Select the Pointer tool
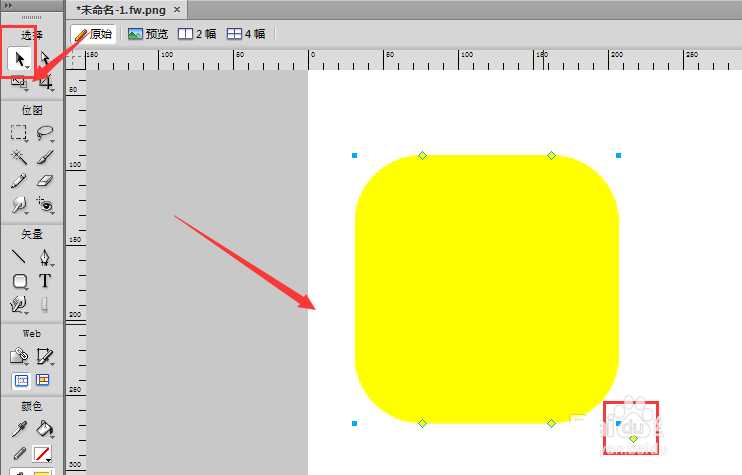Viewport: 742px width, 475px height. pyautogui.click(x=19, y=59)
